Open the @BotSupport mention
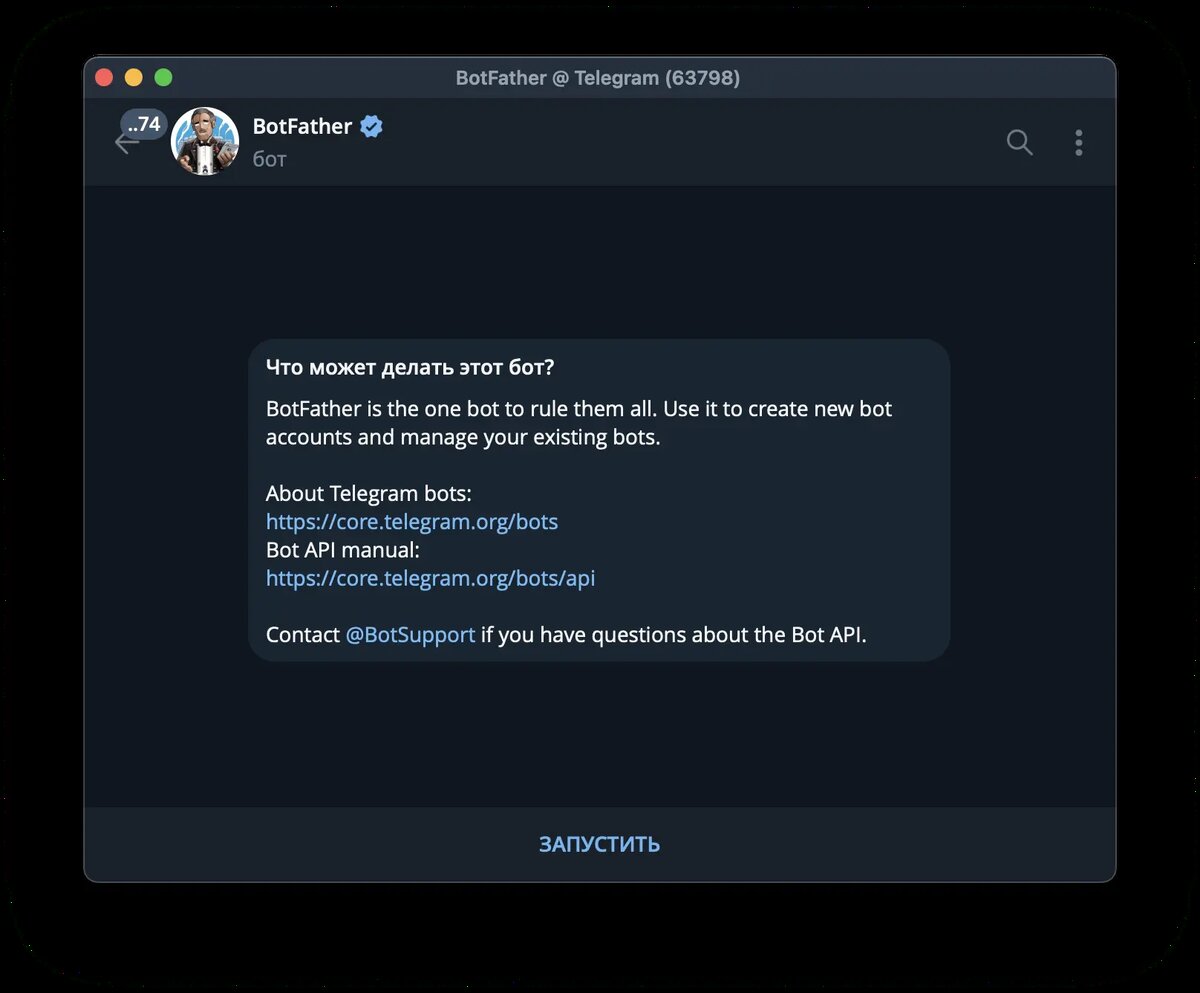Viewport: 1200px width, 993px height. tap(410, 635)
